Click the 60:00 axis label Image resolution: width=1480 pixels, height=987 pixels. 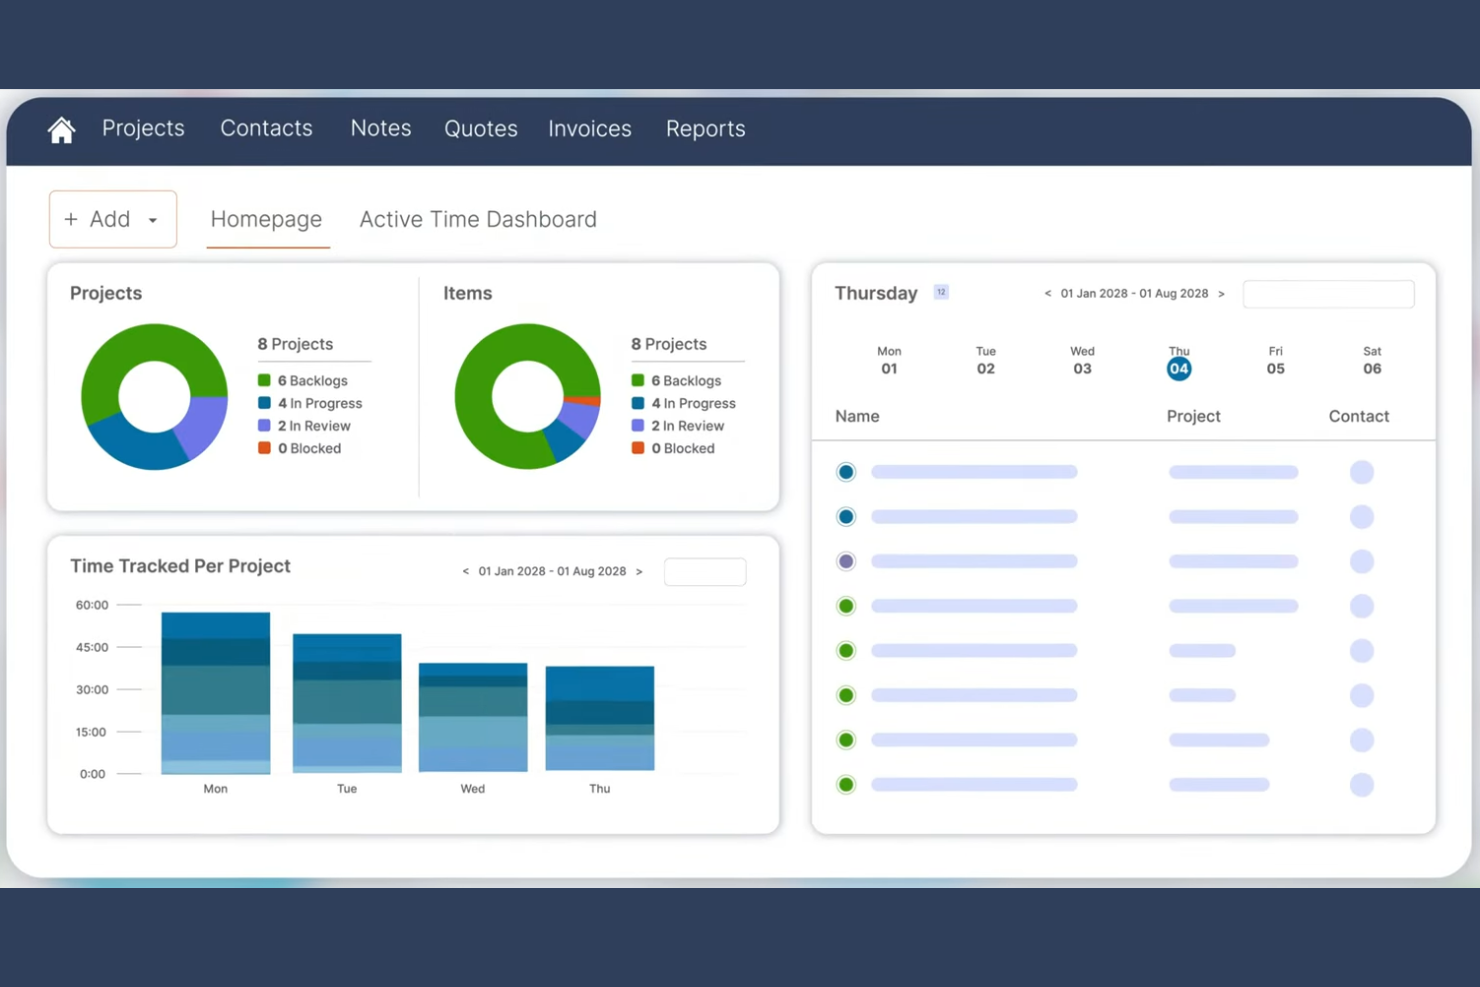92,605
